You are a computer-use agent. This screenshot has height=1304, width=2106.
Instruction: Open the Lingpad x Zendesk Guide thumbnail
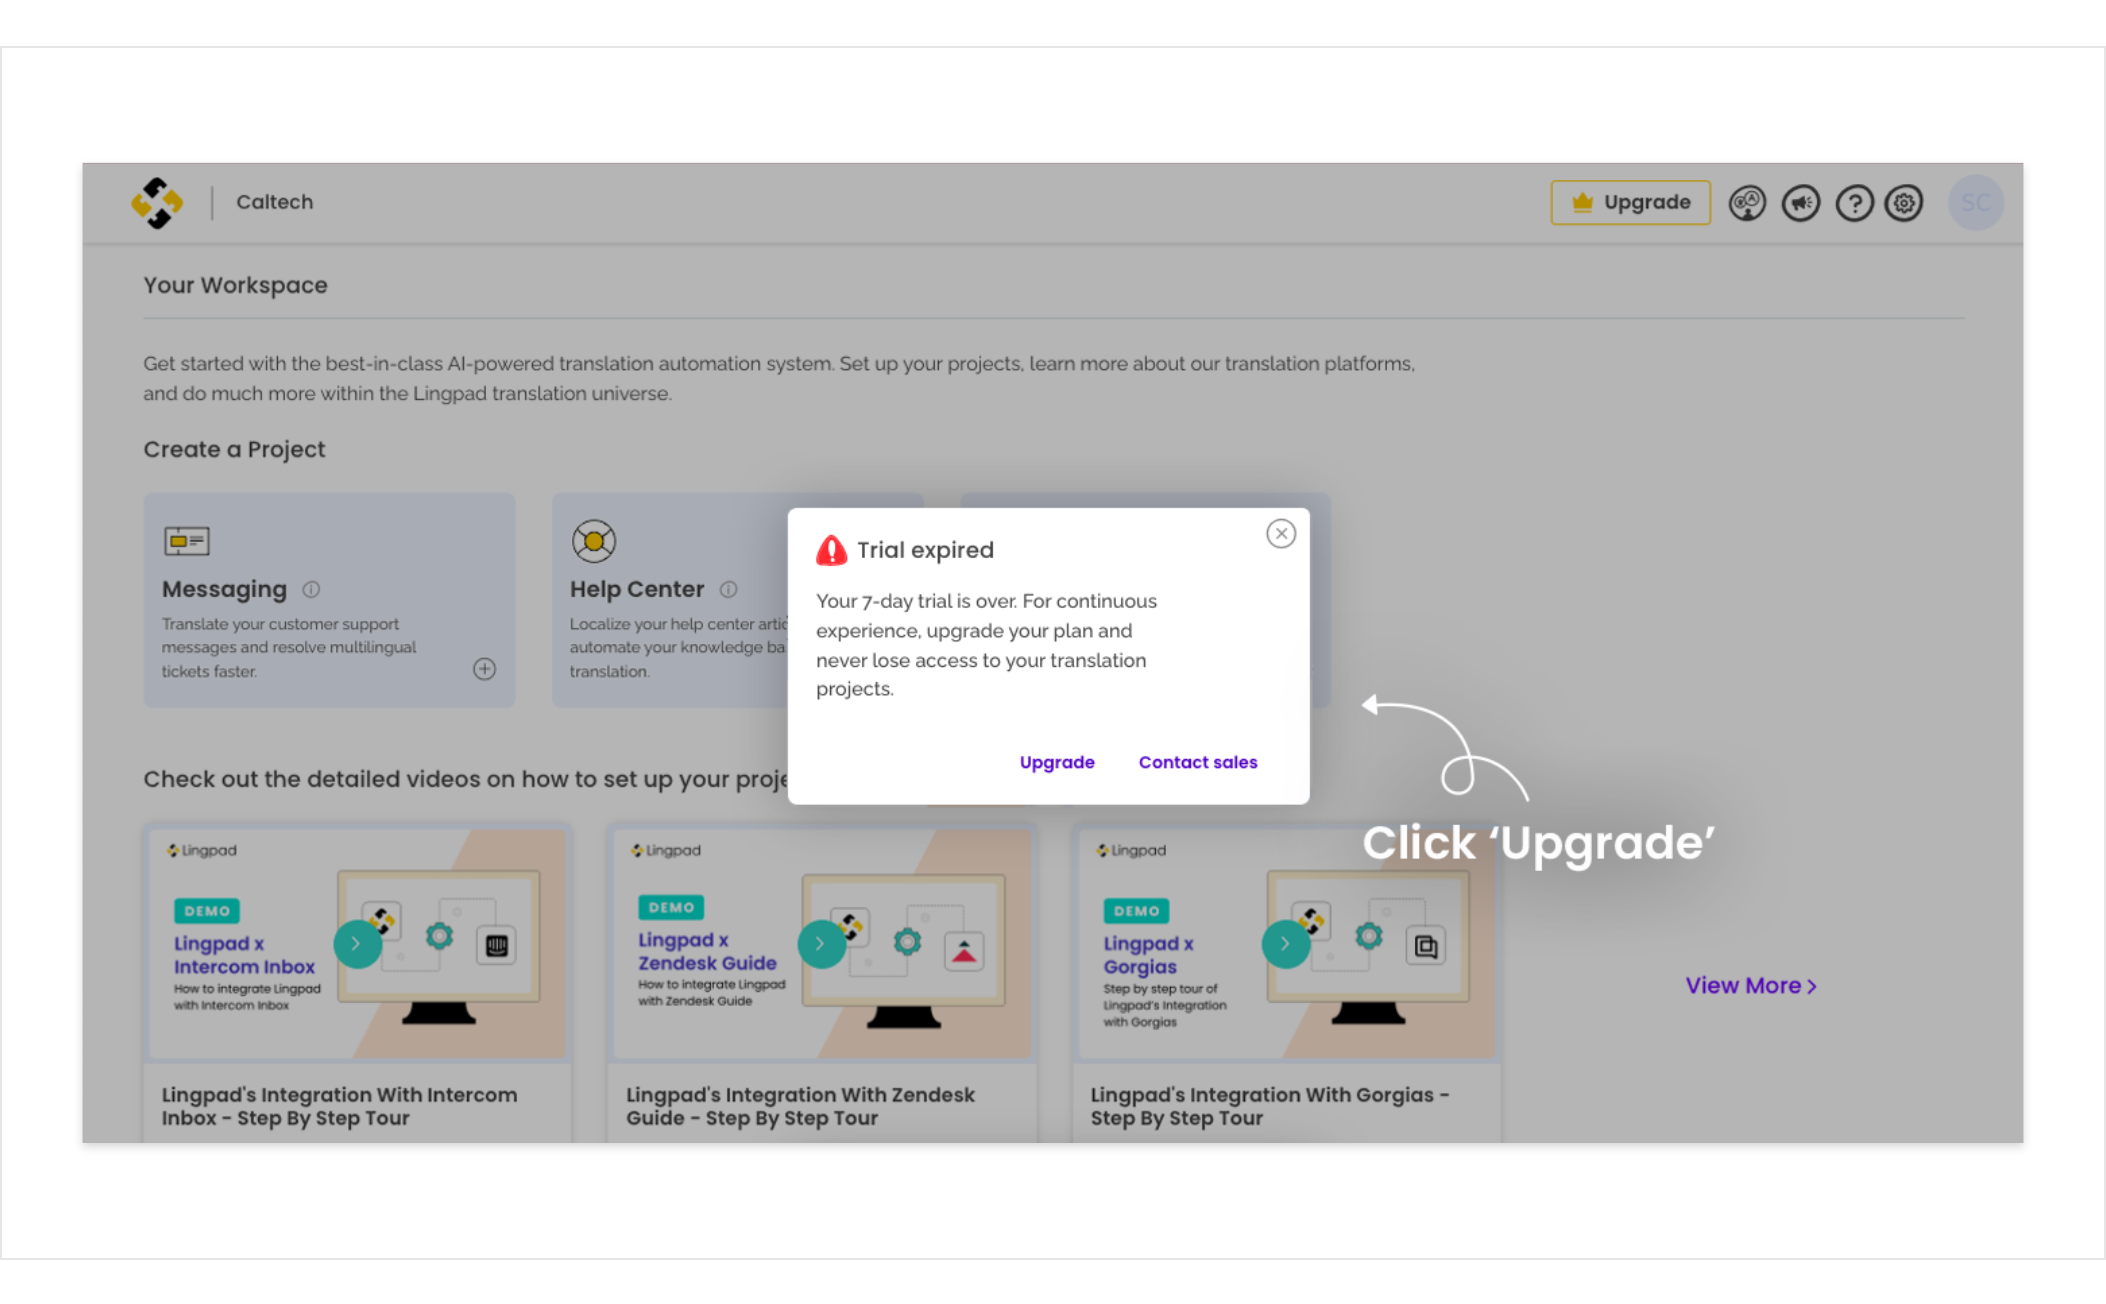pos(821,944)
